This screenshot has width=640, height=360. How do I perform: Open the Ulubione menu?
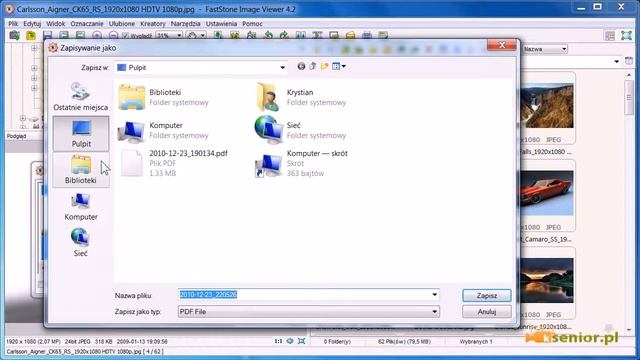[x=122, y=24]
